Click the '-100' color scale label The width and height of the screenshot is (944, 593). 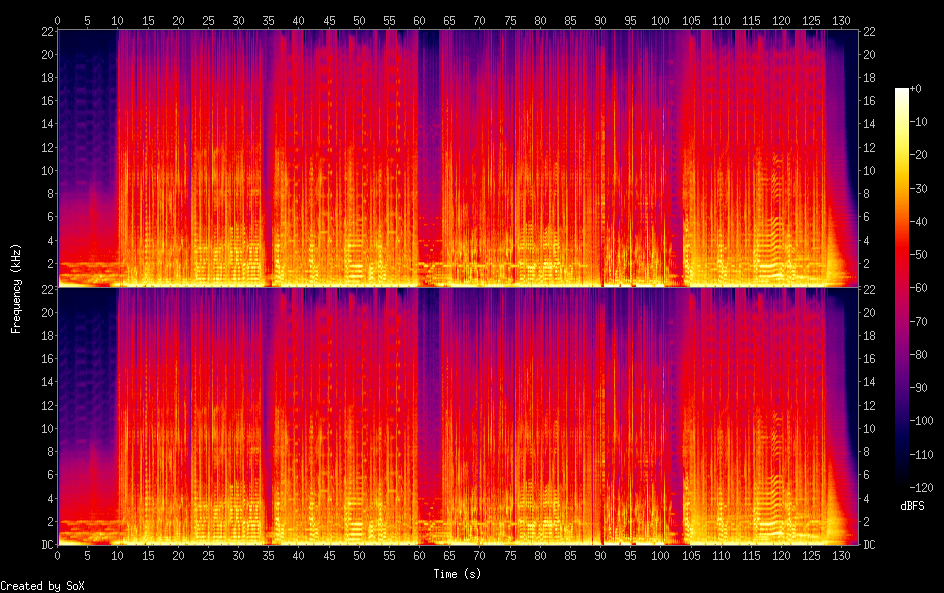[x=921, y=421]
